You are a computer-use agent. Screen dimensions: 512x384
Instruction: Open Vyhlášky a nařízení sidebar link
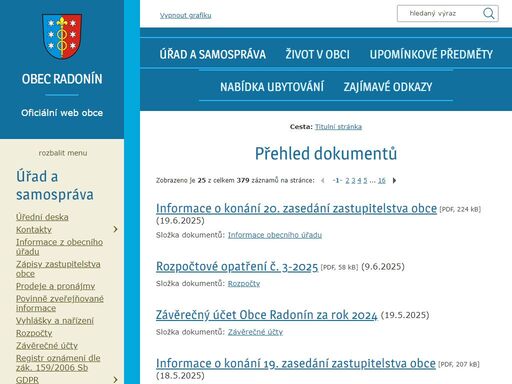(55, 321)
